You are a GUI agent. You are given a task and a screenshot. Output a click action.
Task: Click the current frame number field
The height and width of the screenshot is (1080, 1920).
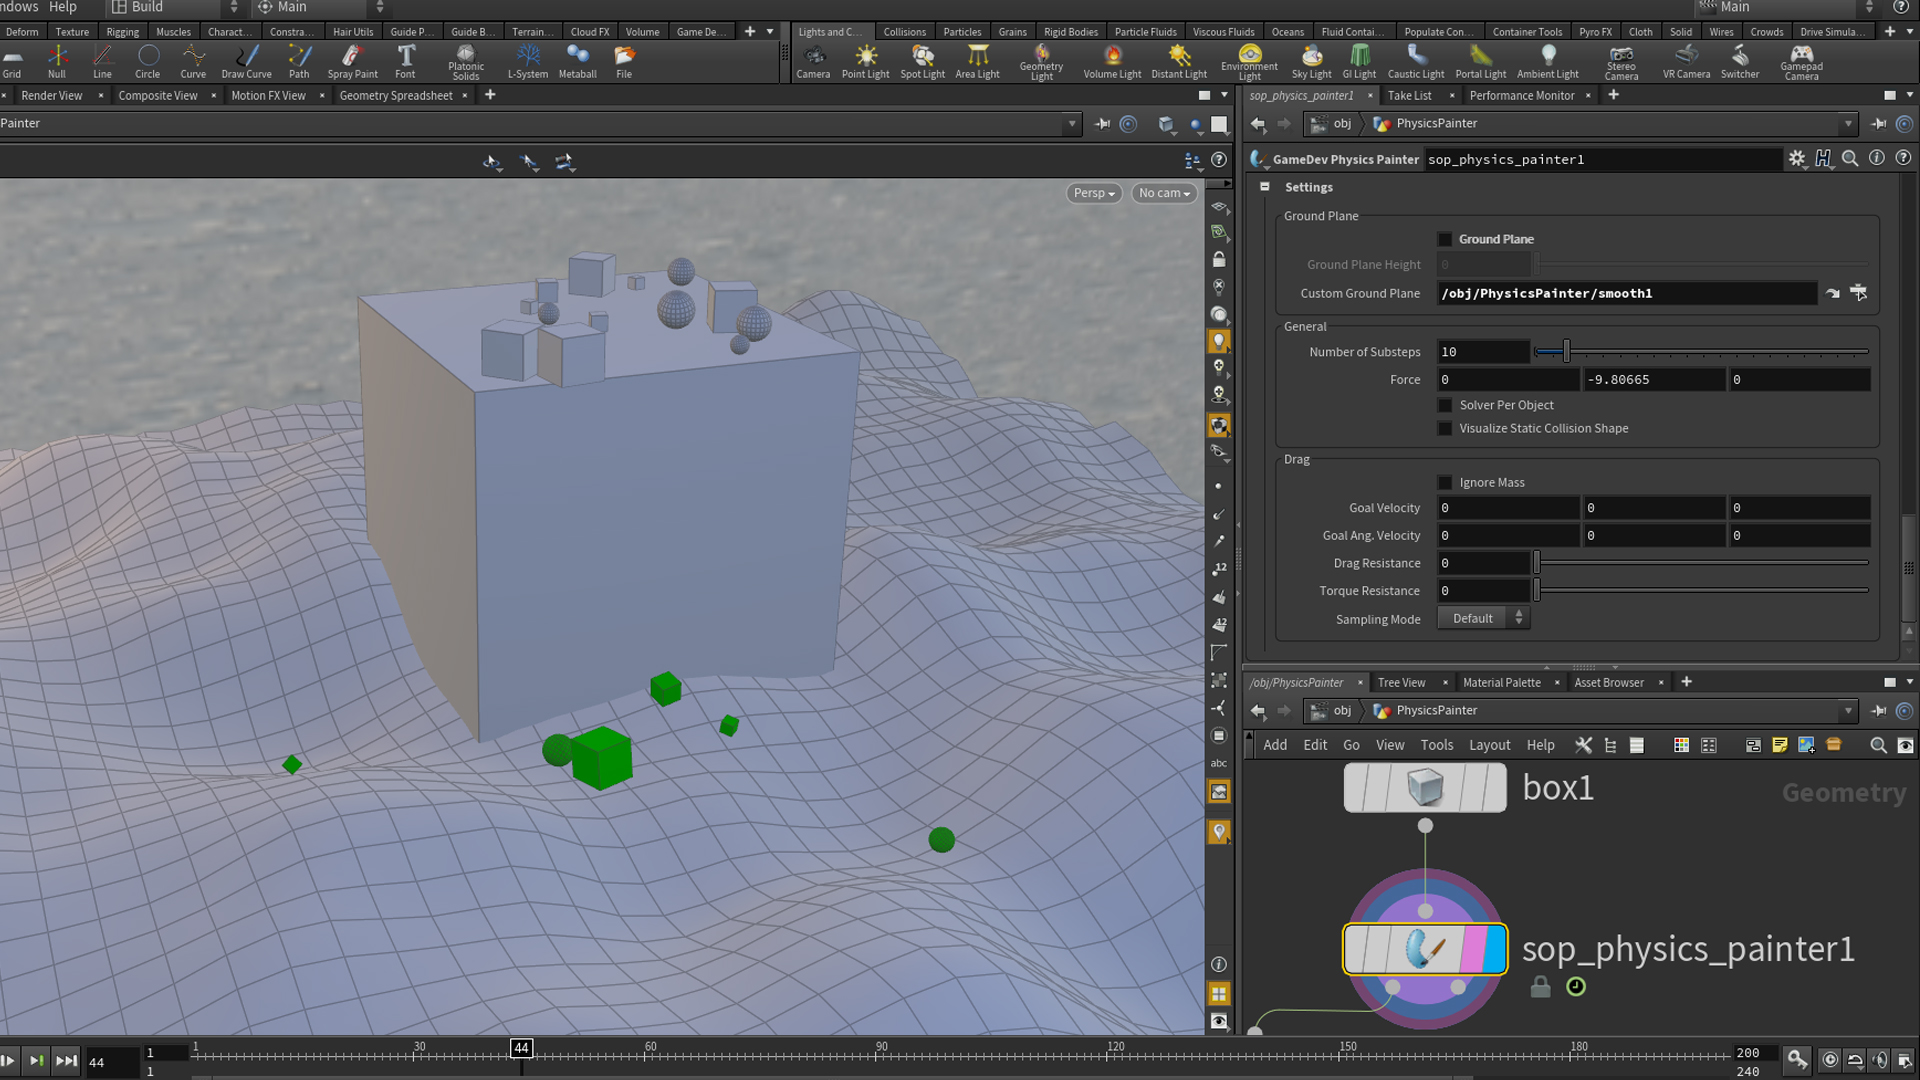pyautogui.click(x=110, y=1062)
